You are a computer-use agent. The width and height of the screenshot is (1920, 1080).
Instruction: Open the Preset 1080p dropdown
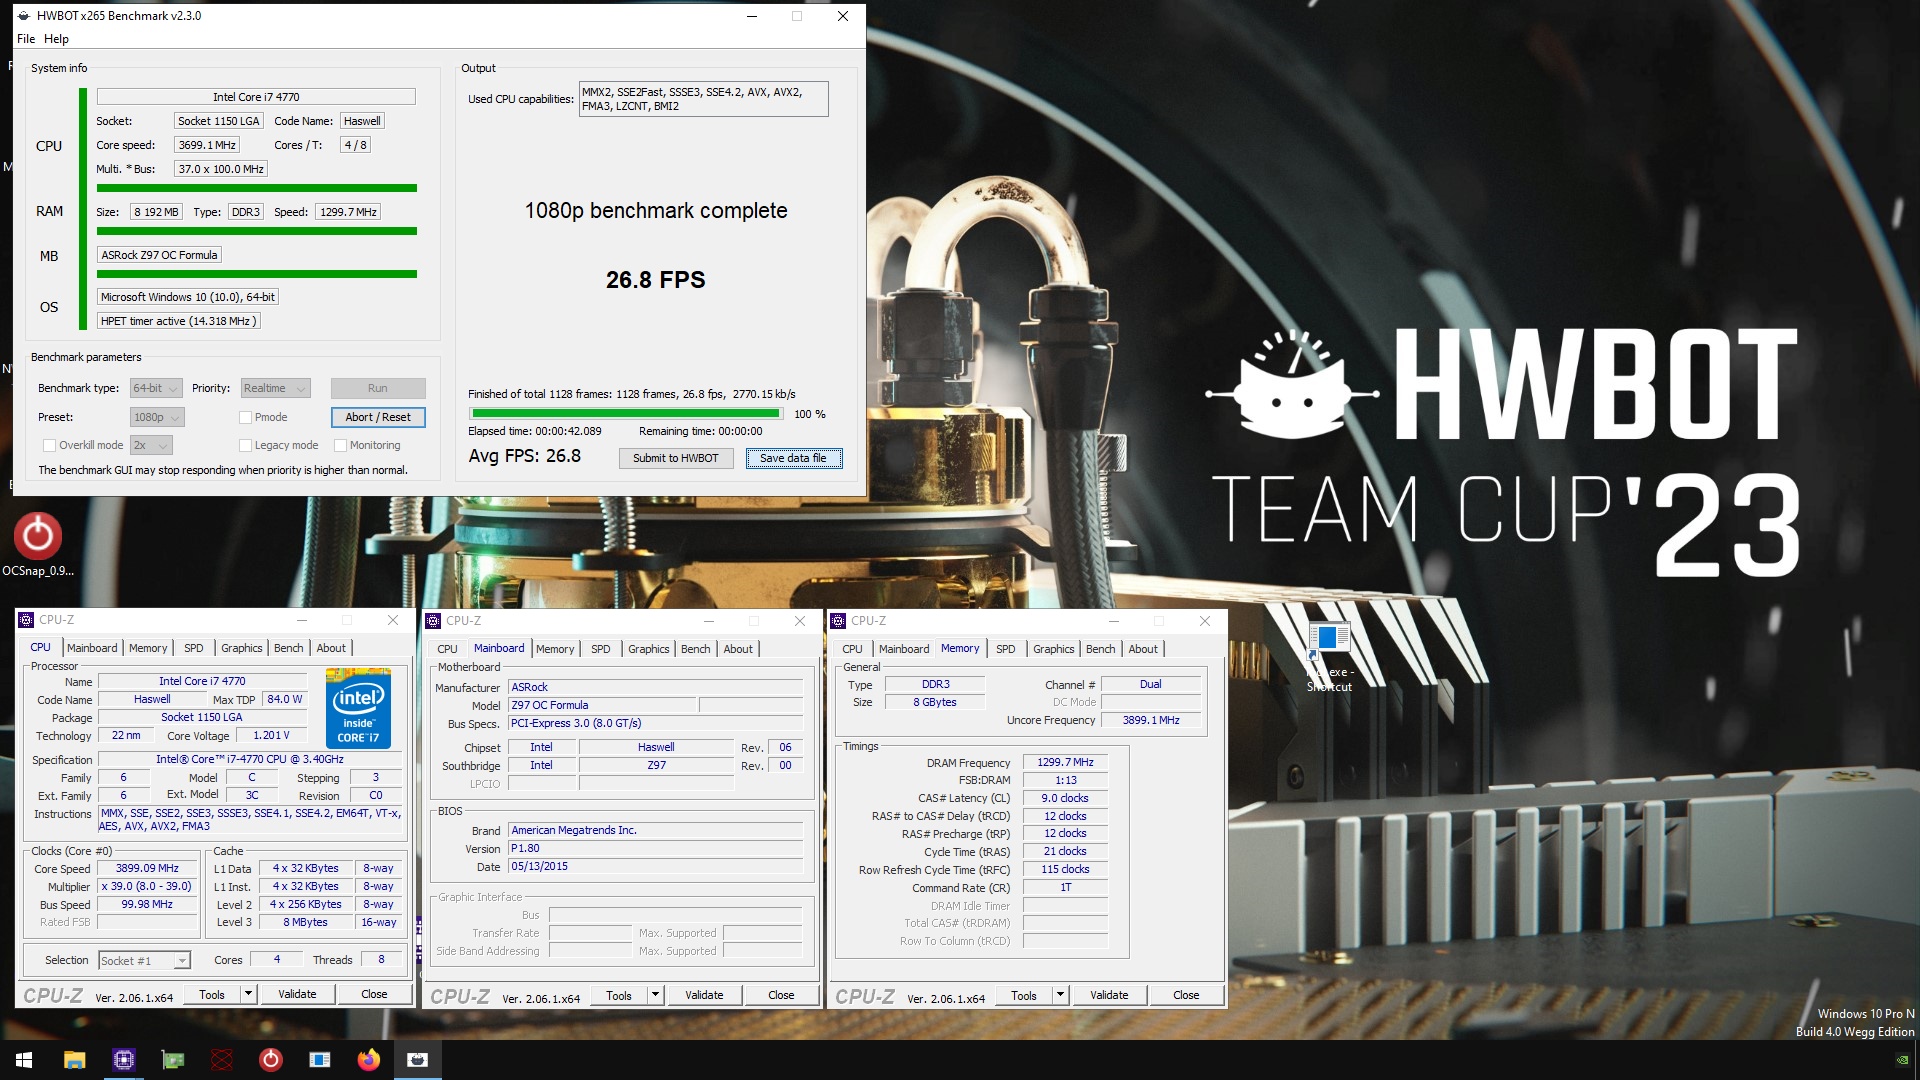[157, 417]
